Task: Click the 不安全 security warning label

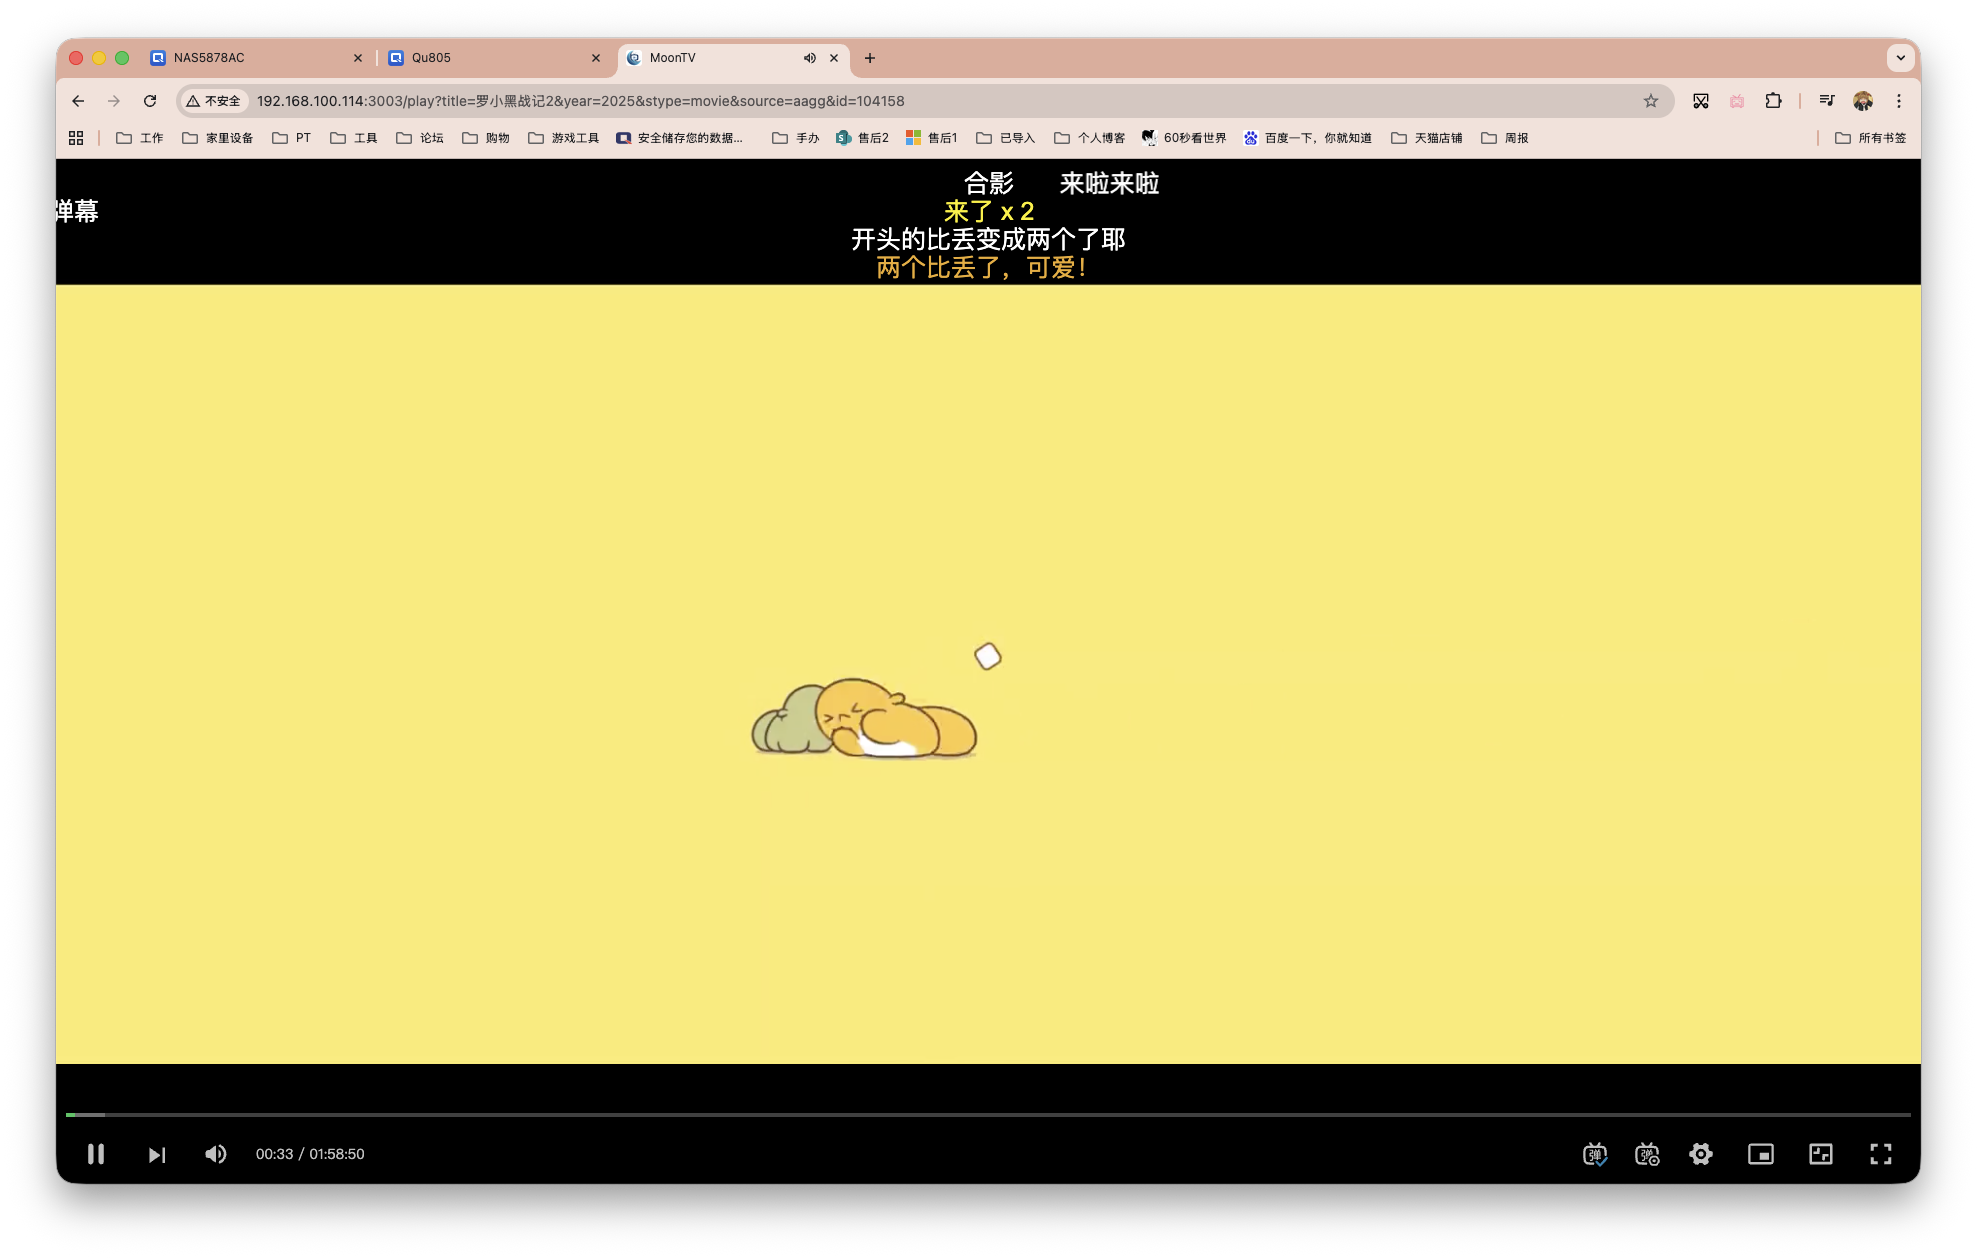Action: [213, 100]
